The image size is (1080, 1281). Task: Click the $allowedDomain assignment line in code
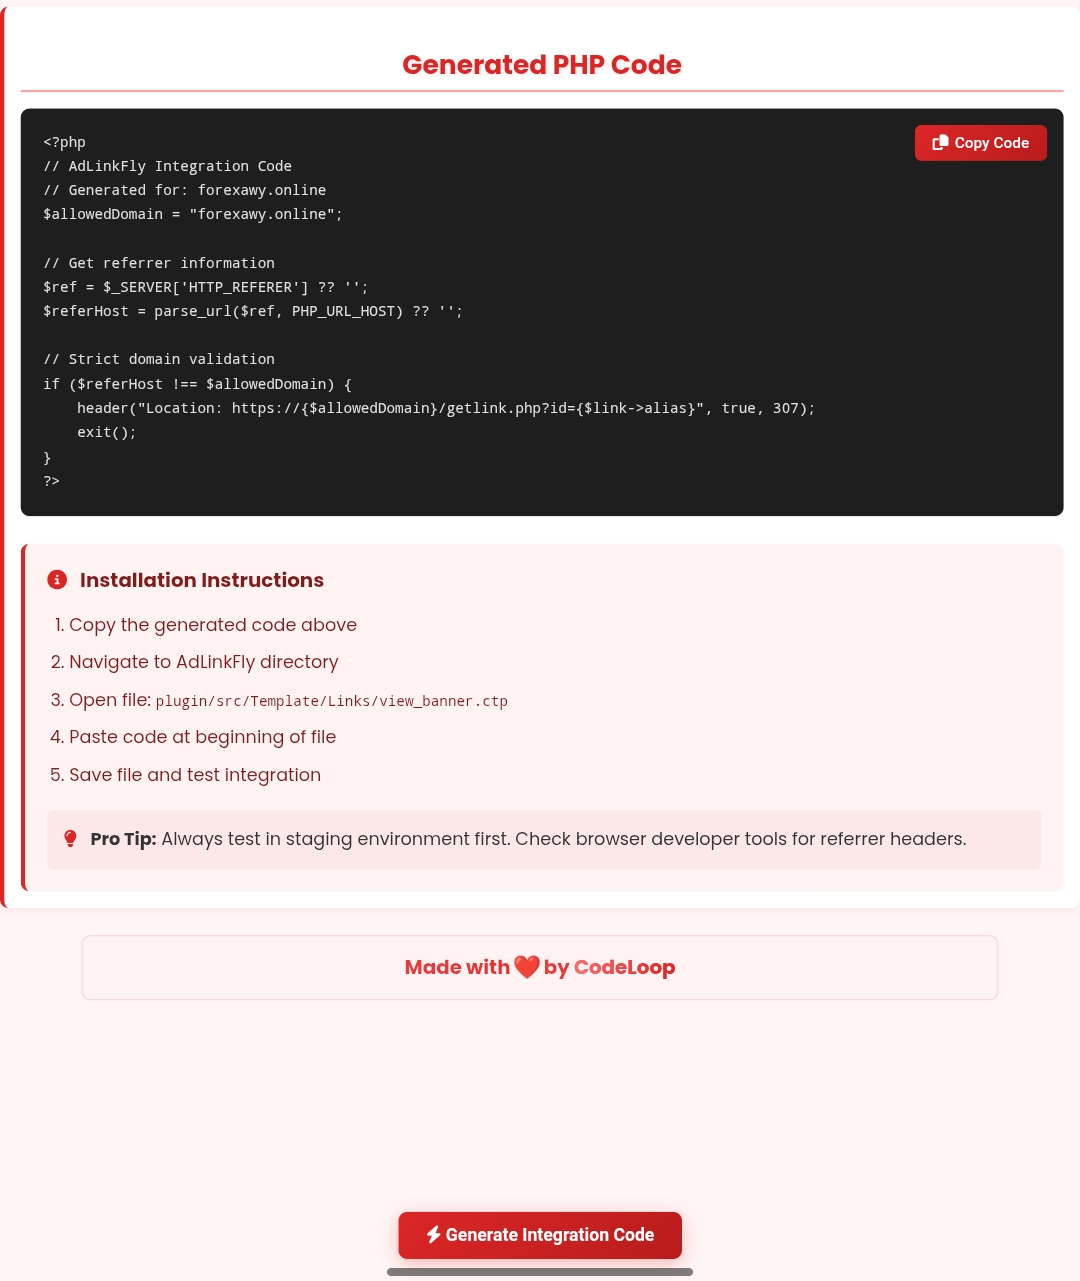(x=193, y=214)
